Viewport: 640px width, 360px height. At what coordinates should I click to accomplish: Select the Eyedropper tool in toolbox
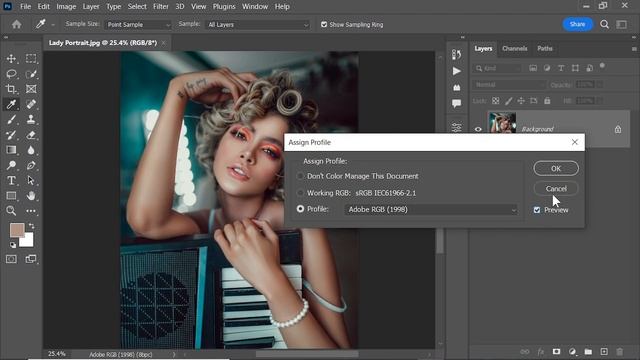(11, 104)
